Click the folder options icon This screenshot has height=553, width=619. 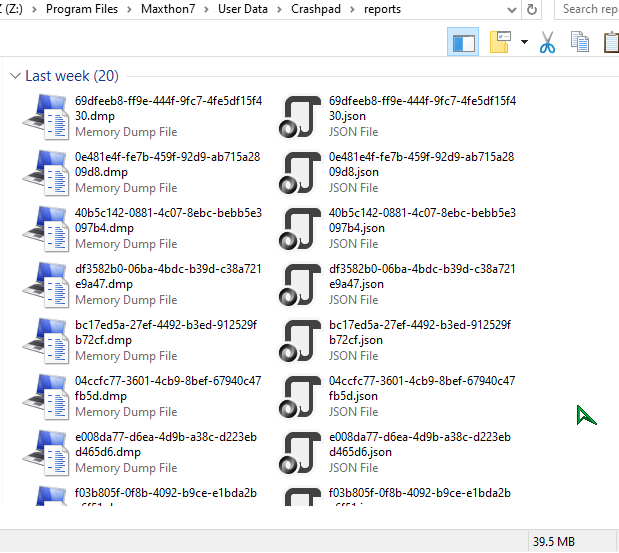point(500,42)
